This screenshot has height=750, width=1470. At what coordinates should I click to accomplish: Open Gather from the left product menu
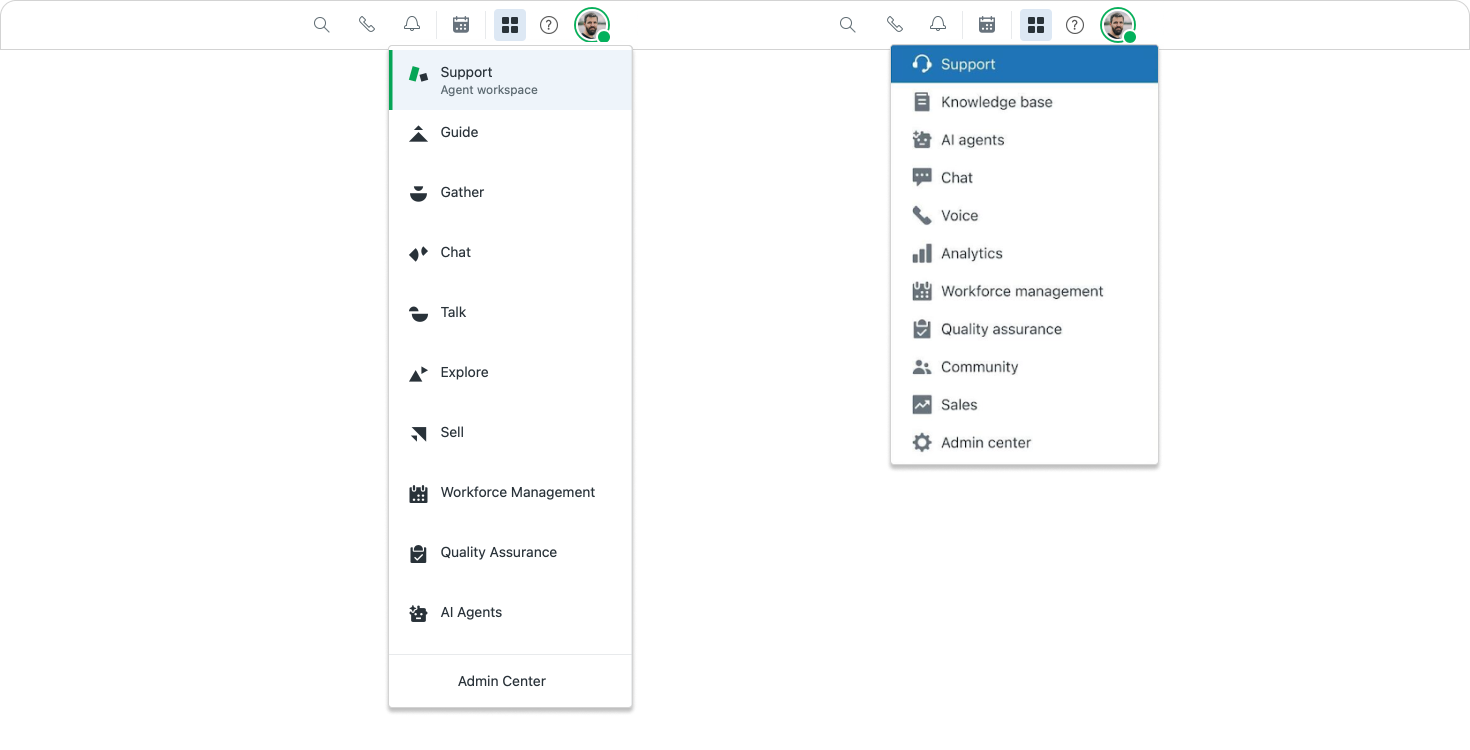[510, 192]
